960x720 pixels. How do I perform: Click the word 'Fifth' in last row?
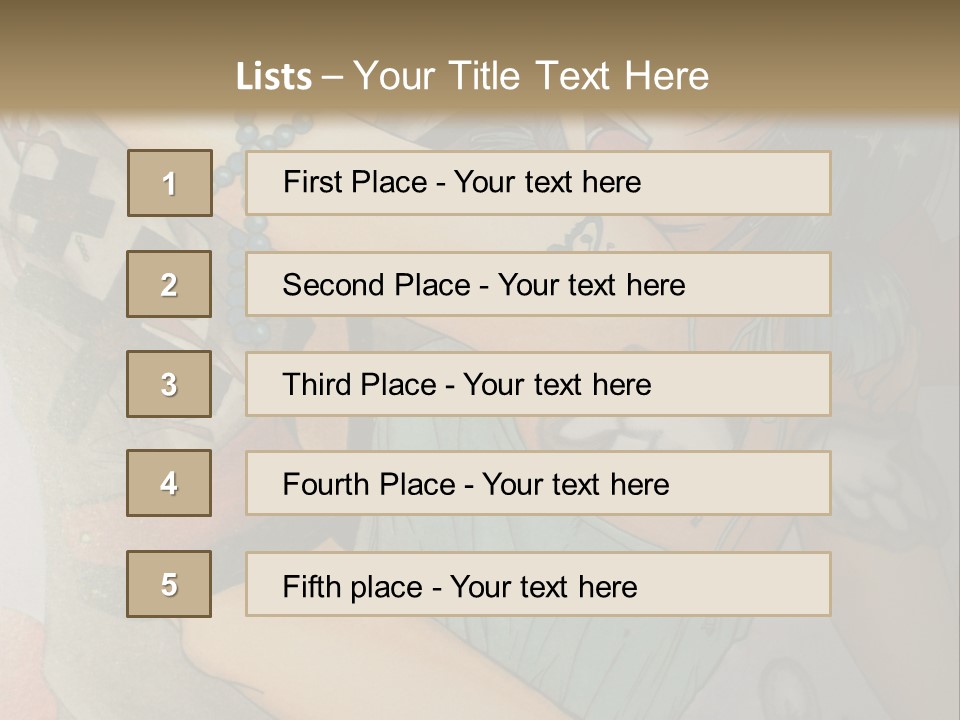305,586
